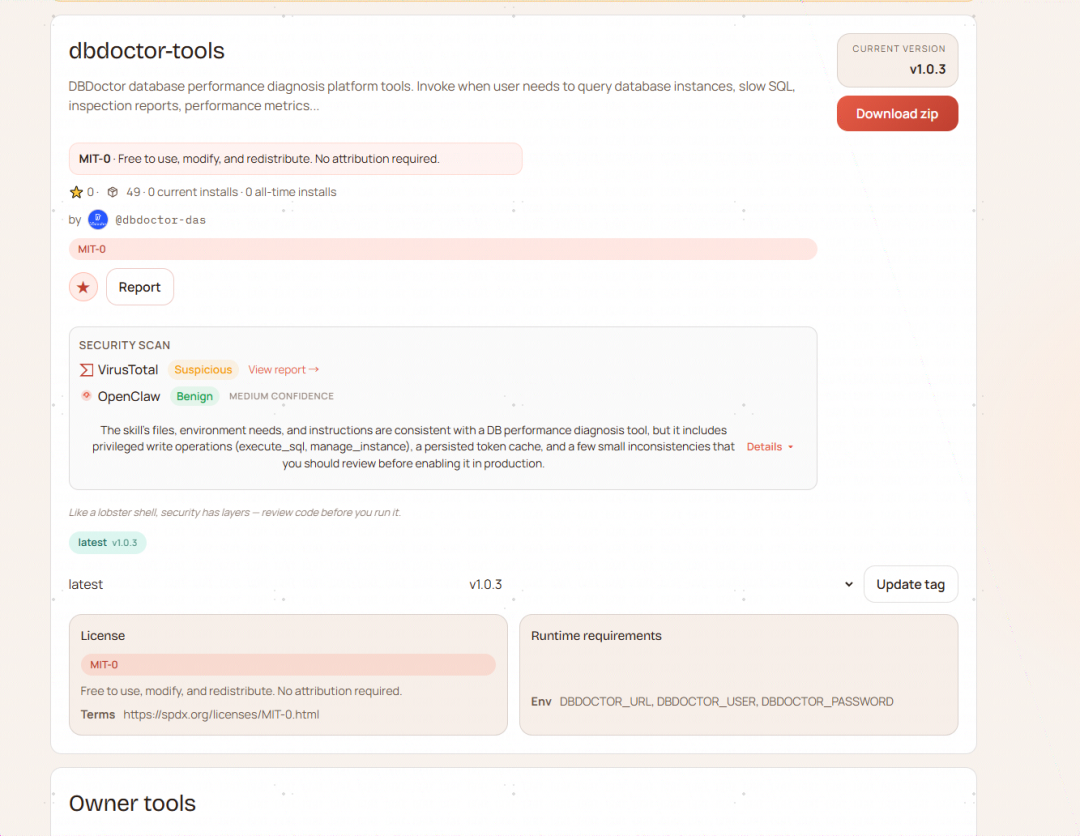Click the MIT-0 pill in License card
The height and width of the screenshot is (836, 1080).
coord(288,665)
